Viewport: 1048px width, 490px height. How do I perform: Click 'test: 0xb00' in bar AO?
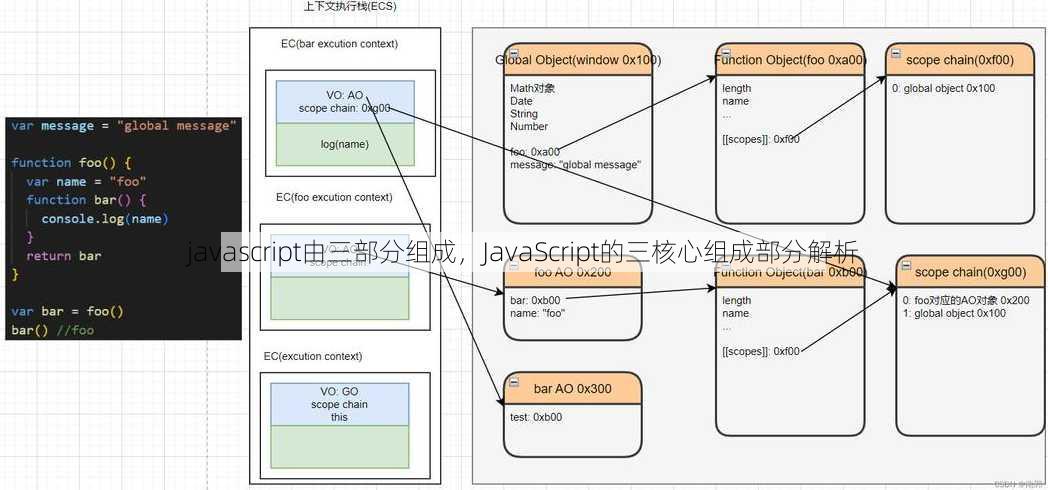click(x=536, y=417)
